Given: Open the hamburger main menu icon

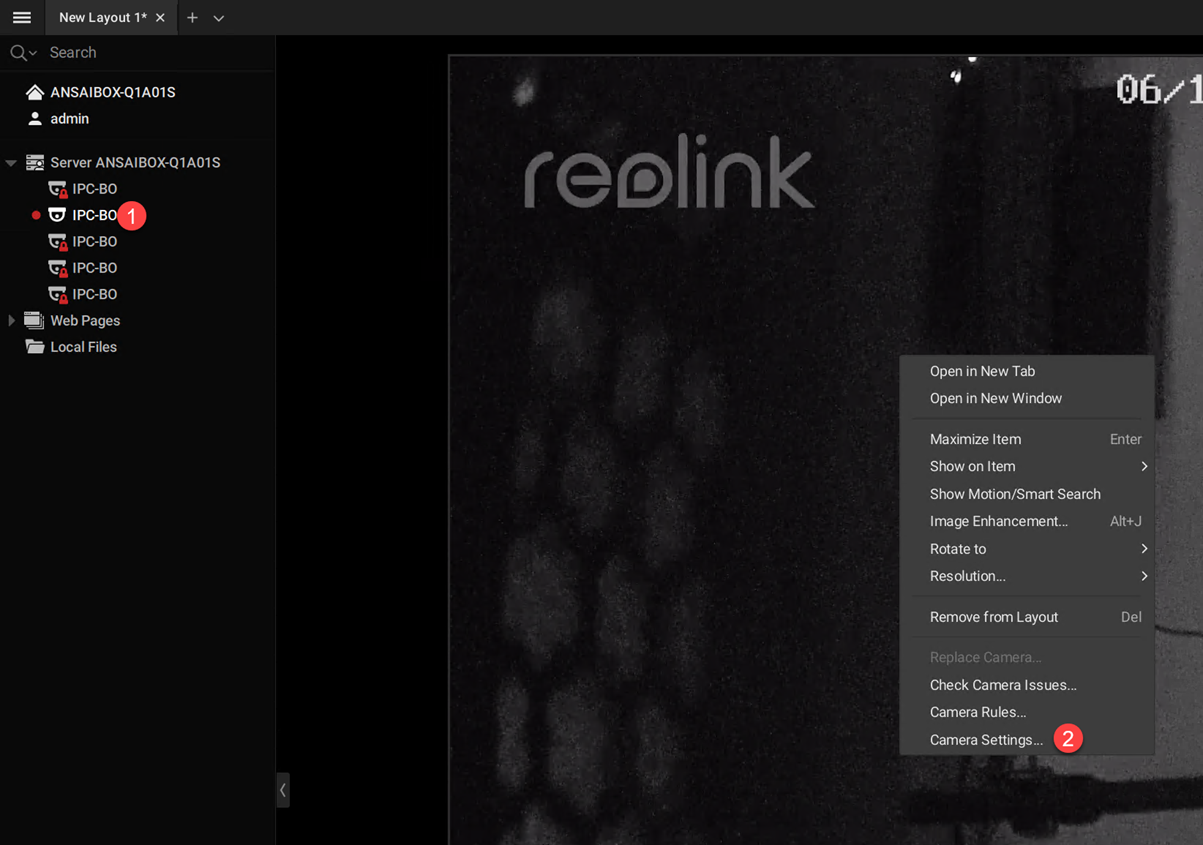Looking at the screenshot, I should click(21, 18).
